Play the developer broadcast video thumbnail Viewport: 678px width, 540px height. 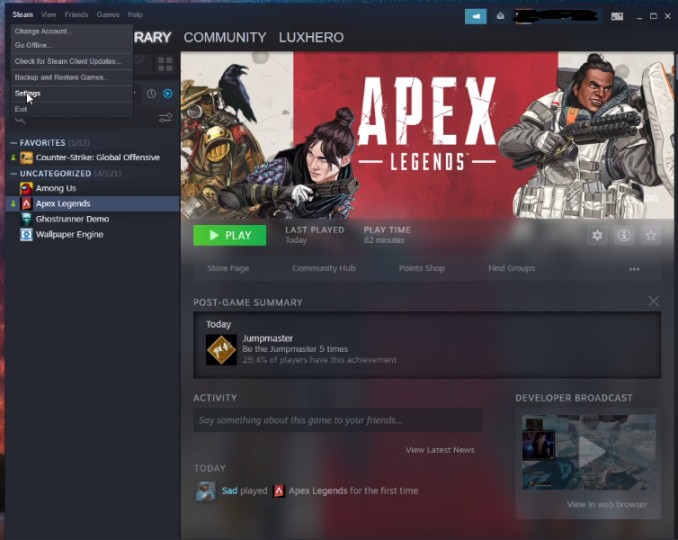point(588,452)
